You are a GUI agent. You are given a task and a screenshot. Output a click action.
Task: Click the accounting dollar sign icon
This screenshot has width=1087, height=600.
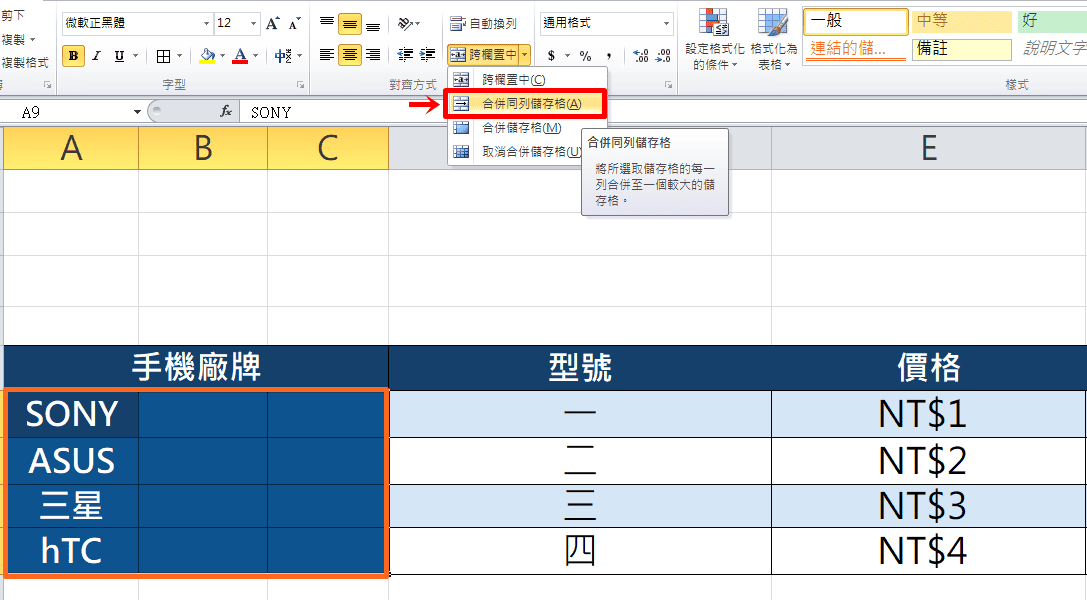551,55
